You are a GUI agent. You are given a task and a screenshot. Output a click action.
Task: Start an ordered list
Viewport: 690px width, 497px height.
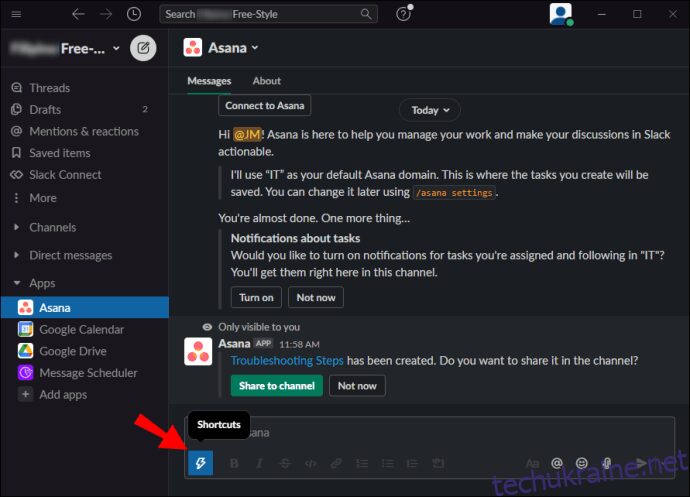[x=362, y=463]
